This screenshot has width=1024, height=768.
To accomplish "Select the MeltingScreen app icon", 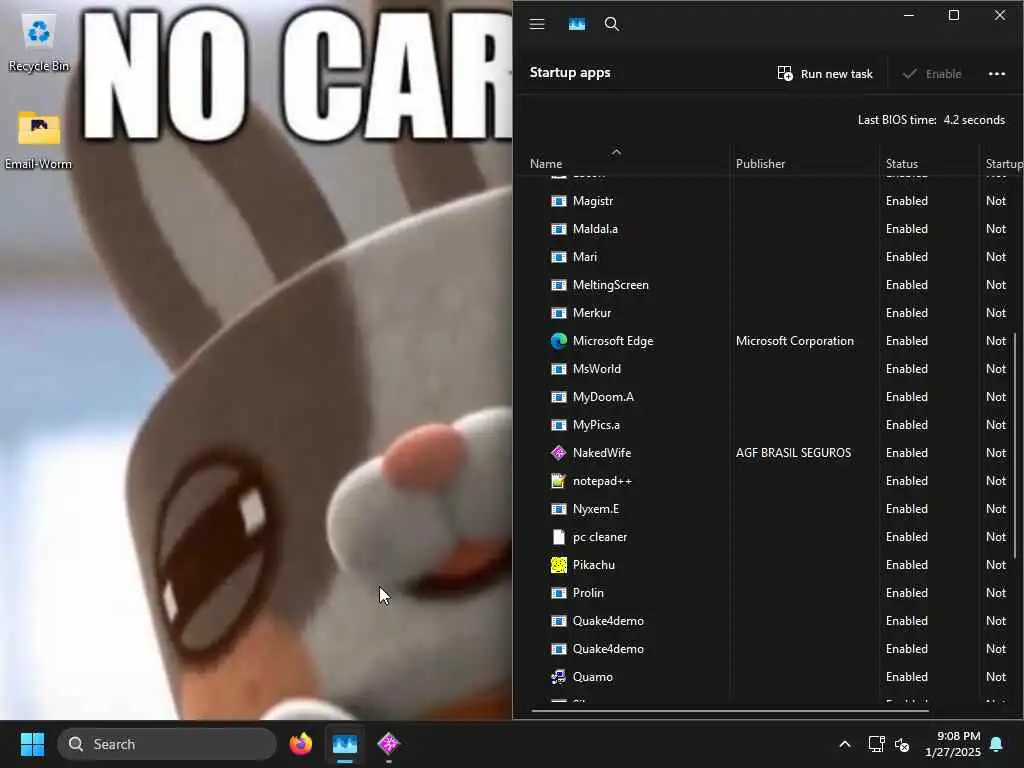I will pyautogui.click(x=558, y=285).
